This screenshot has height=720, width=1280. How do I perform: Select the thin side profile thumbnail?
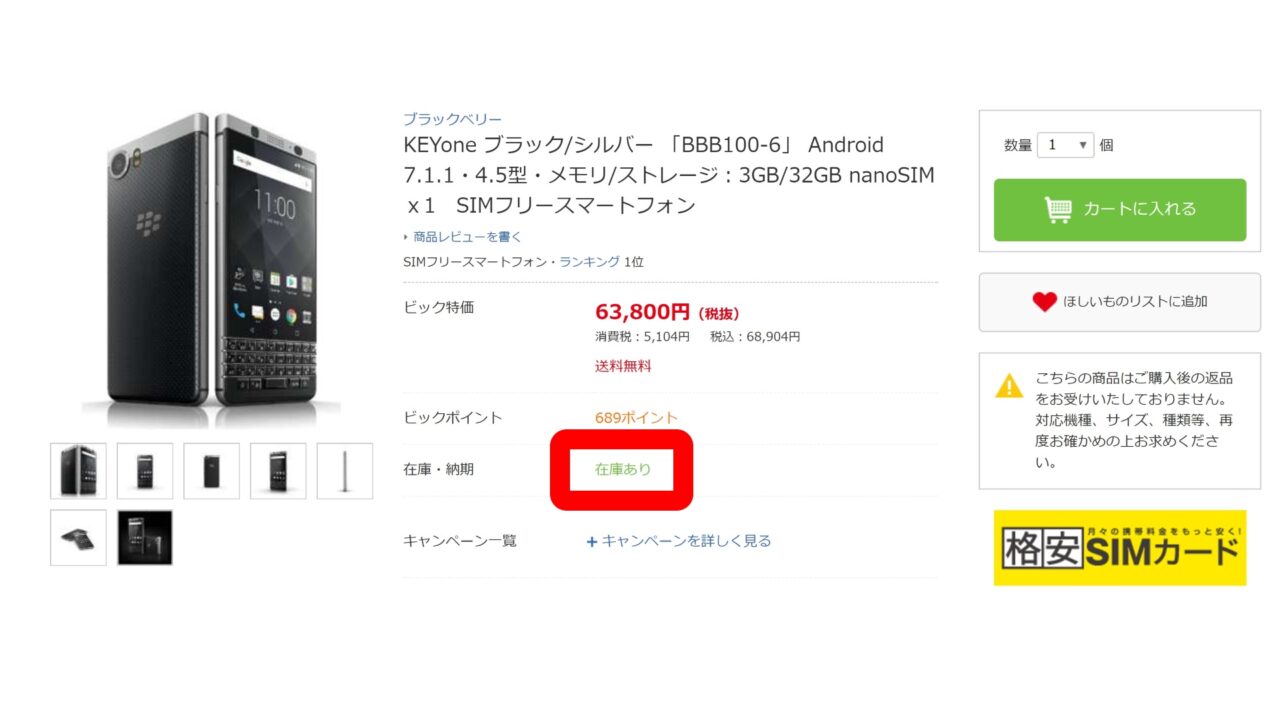tap(345, 471)
